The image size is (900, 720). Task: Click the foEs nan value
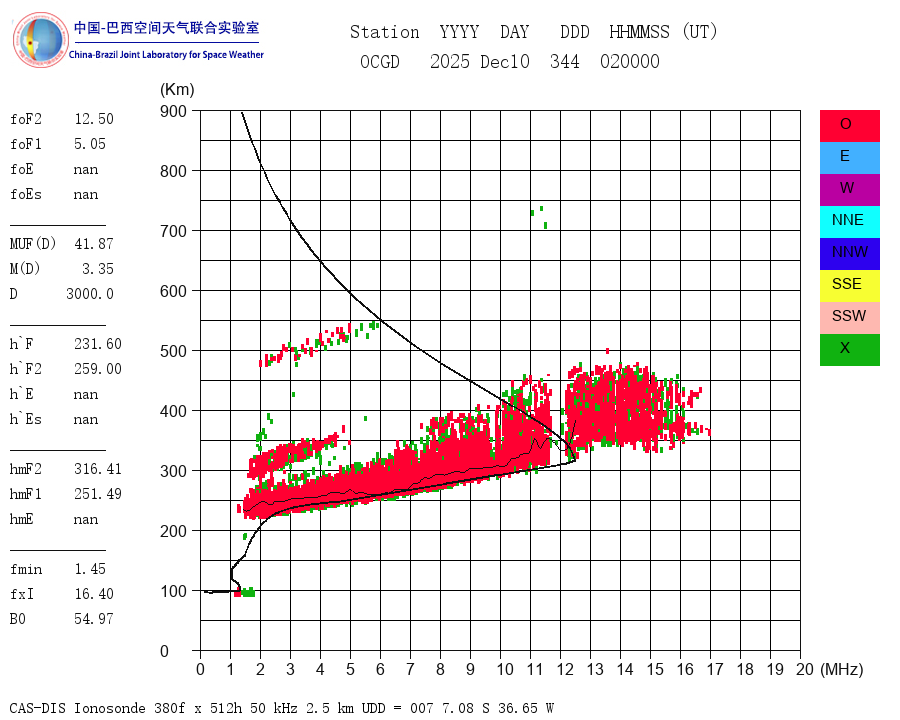[86, 195]
